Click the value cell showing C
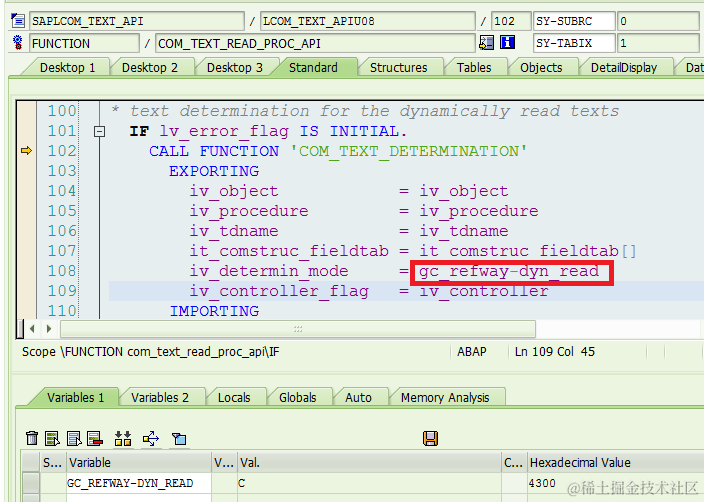This screenshot has height=502, width=704. click(369, 483)
